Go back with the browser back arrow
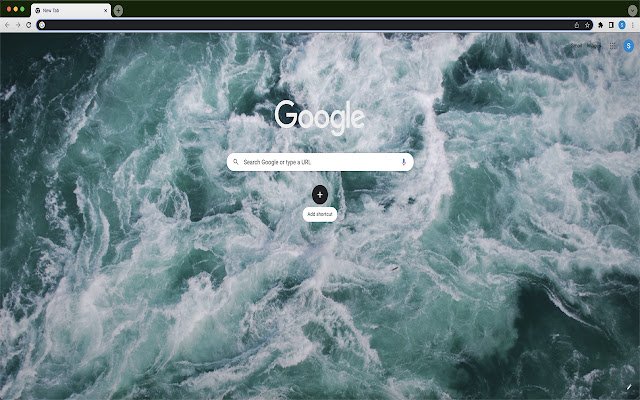Screen dimensions: 640x400 7,25
